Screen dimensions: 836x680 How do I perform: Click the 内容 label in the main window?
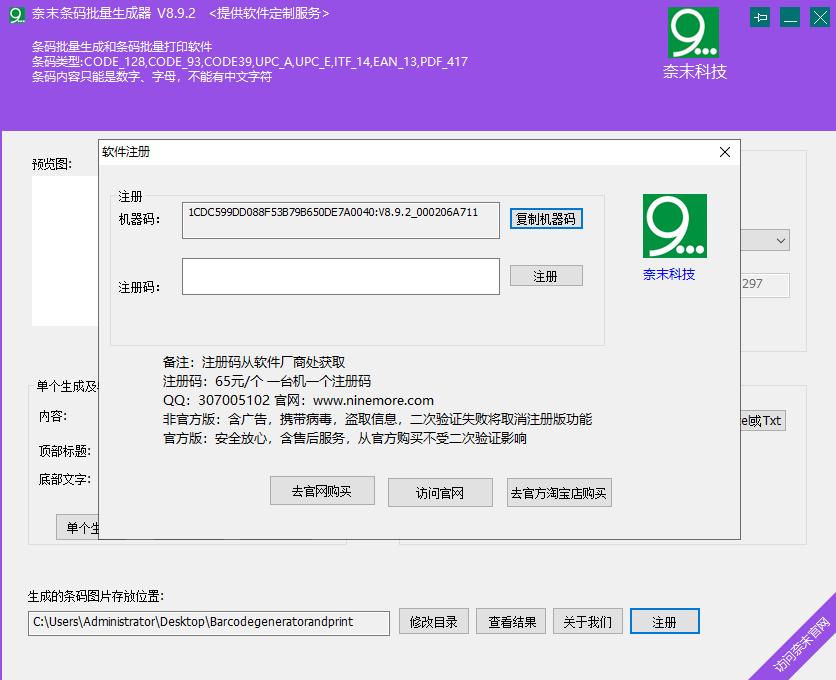tap(53, 416)
